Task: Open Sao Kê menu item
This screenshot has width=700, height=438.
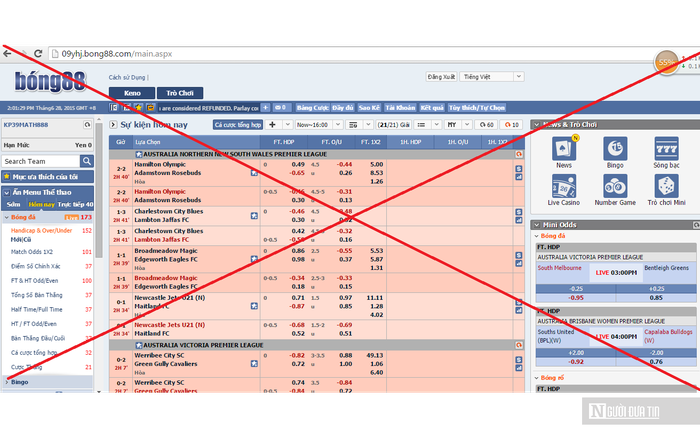Action: 369,108
